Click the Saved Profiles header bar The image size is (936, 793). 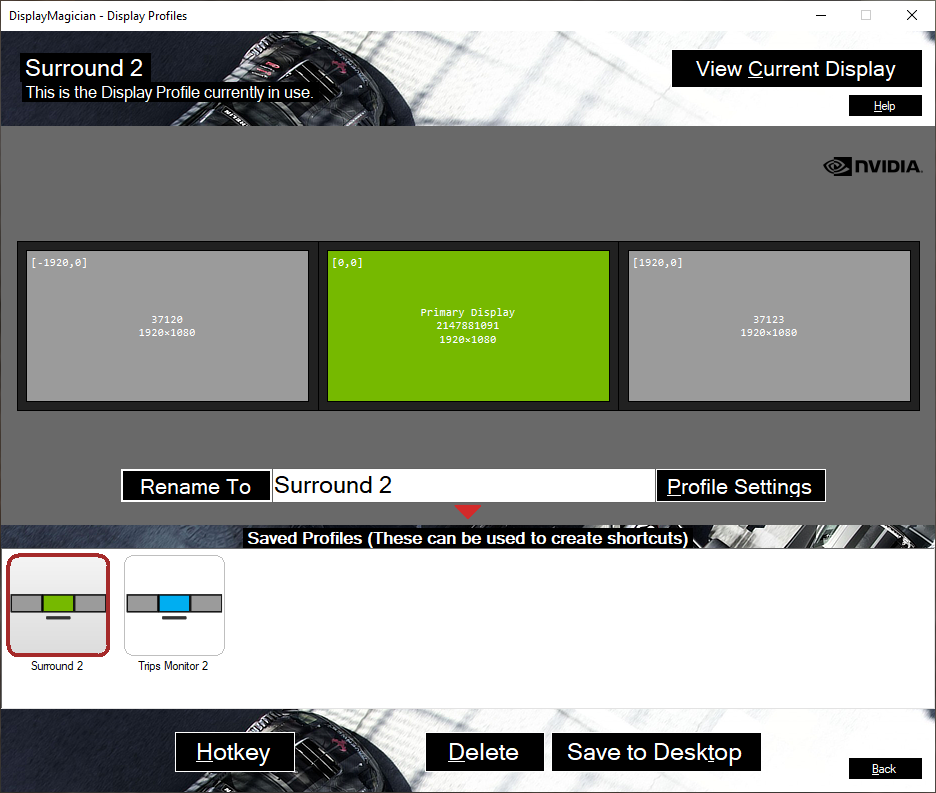tap(468, 538)
